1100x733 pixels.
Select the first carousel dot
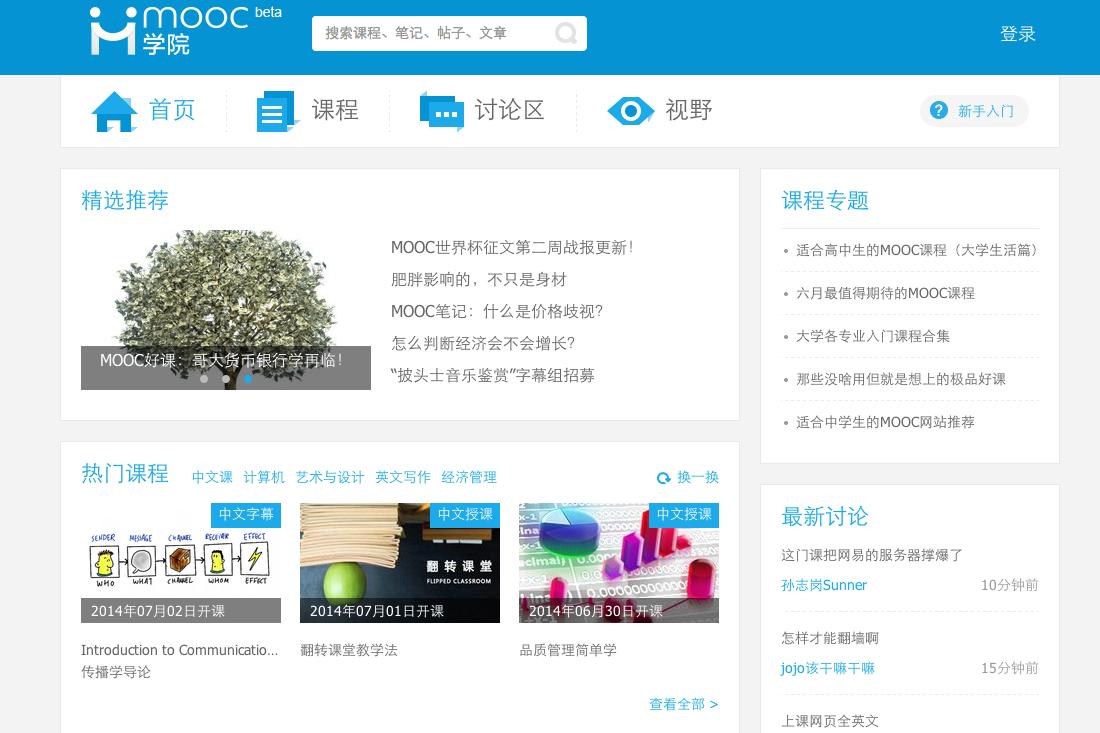(203, 379)
